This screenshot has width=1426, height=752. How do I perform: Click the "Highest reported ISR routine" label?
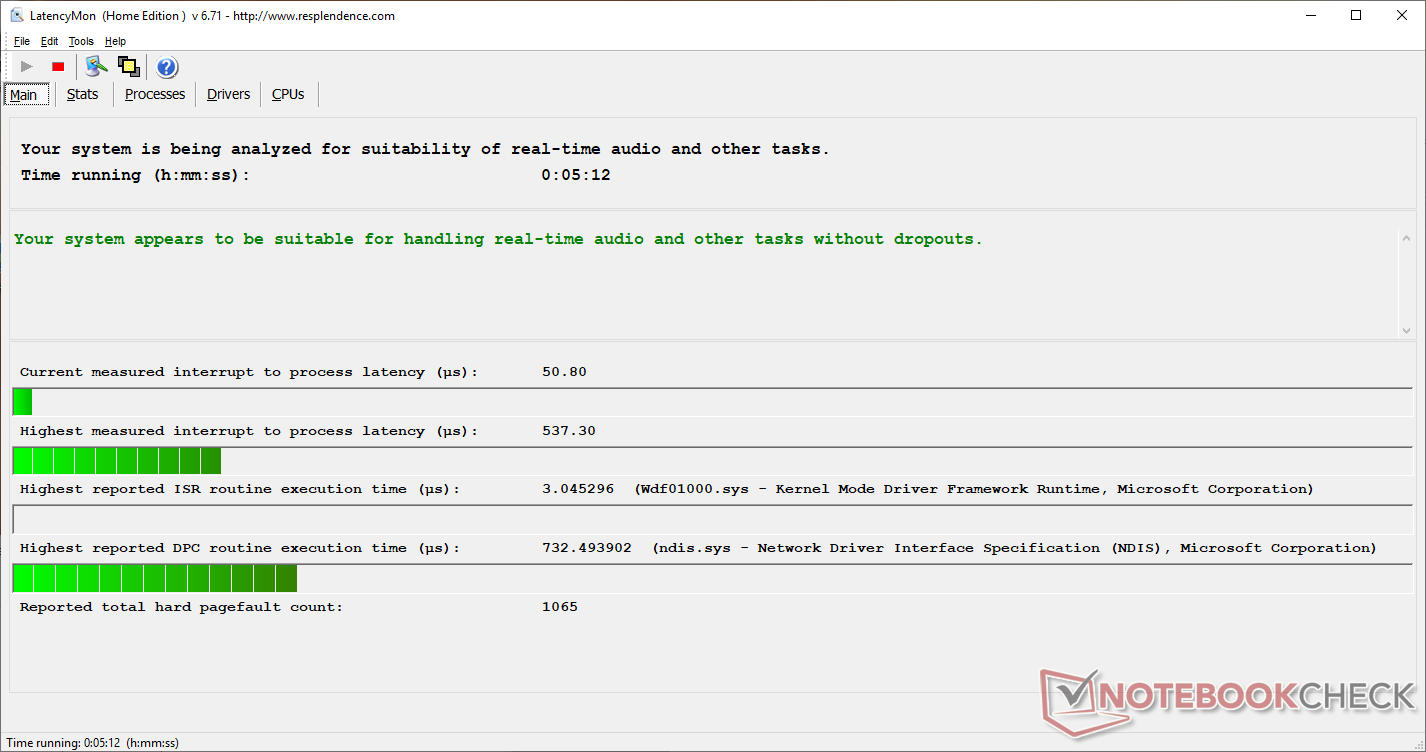240,489
